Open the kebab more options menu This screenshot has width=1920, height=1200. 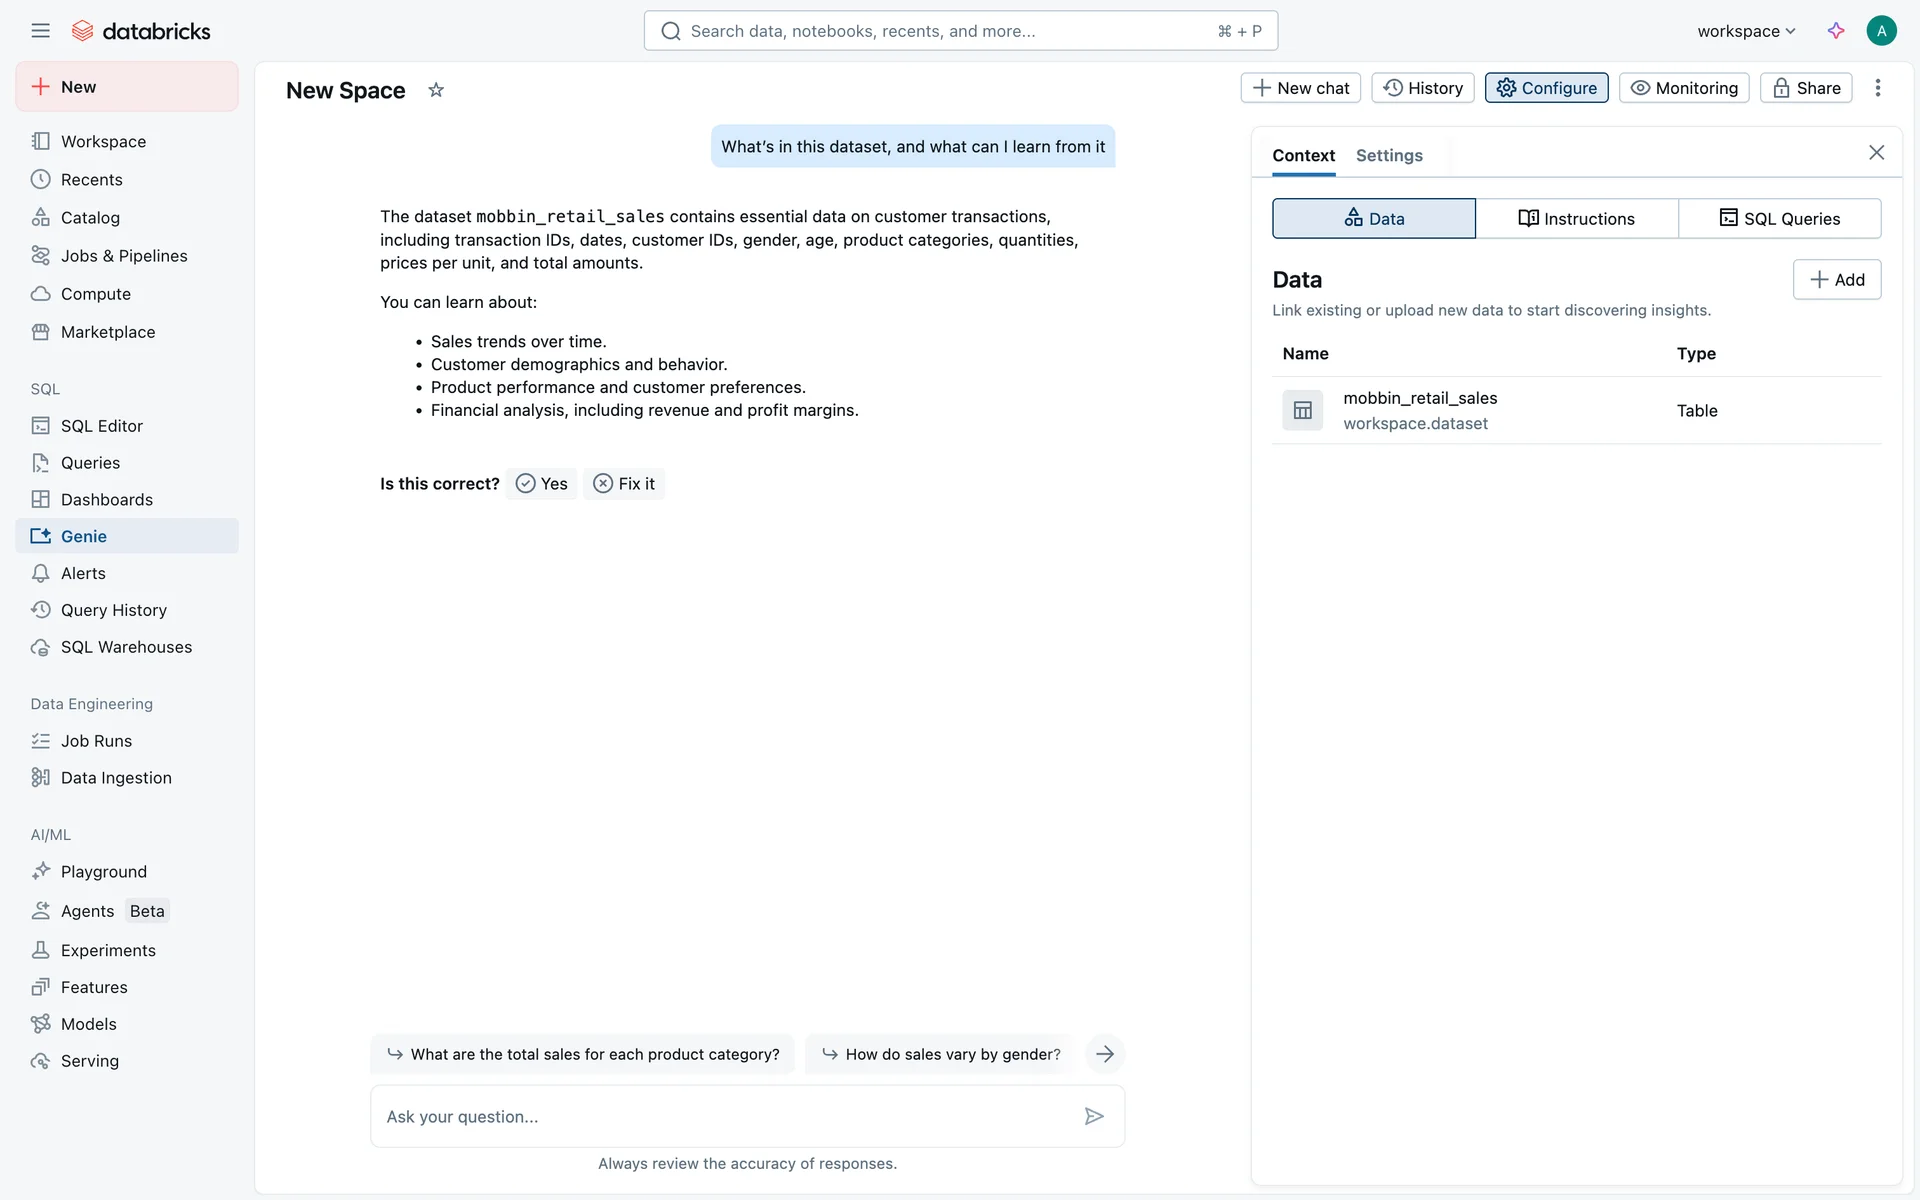pyautogui.click(x=1878, y=88)
